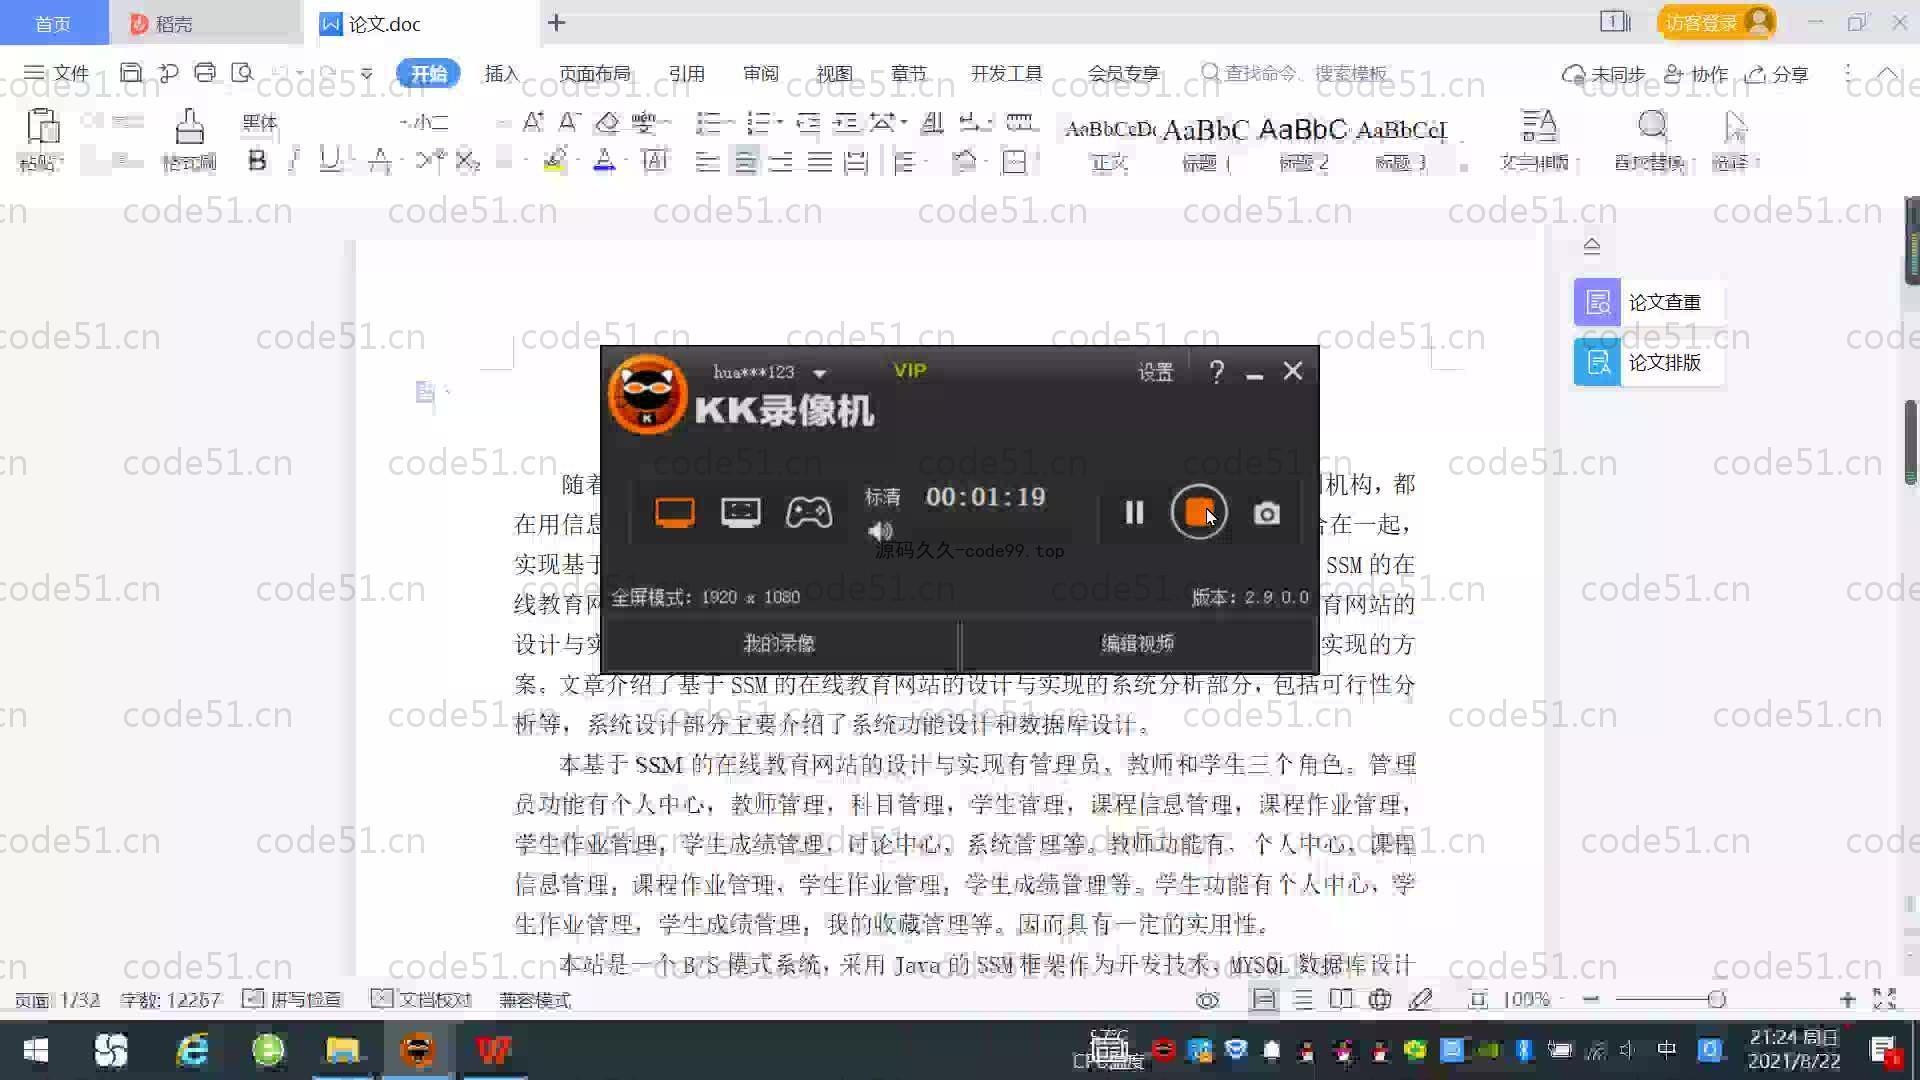Toggle underline formatting
This screenshot has height=1080, width=1920.
tap(329, 161)
